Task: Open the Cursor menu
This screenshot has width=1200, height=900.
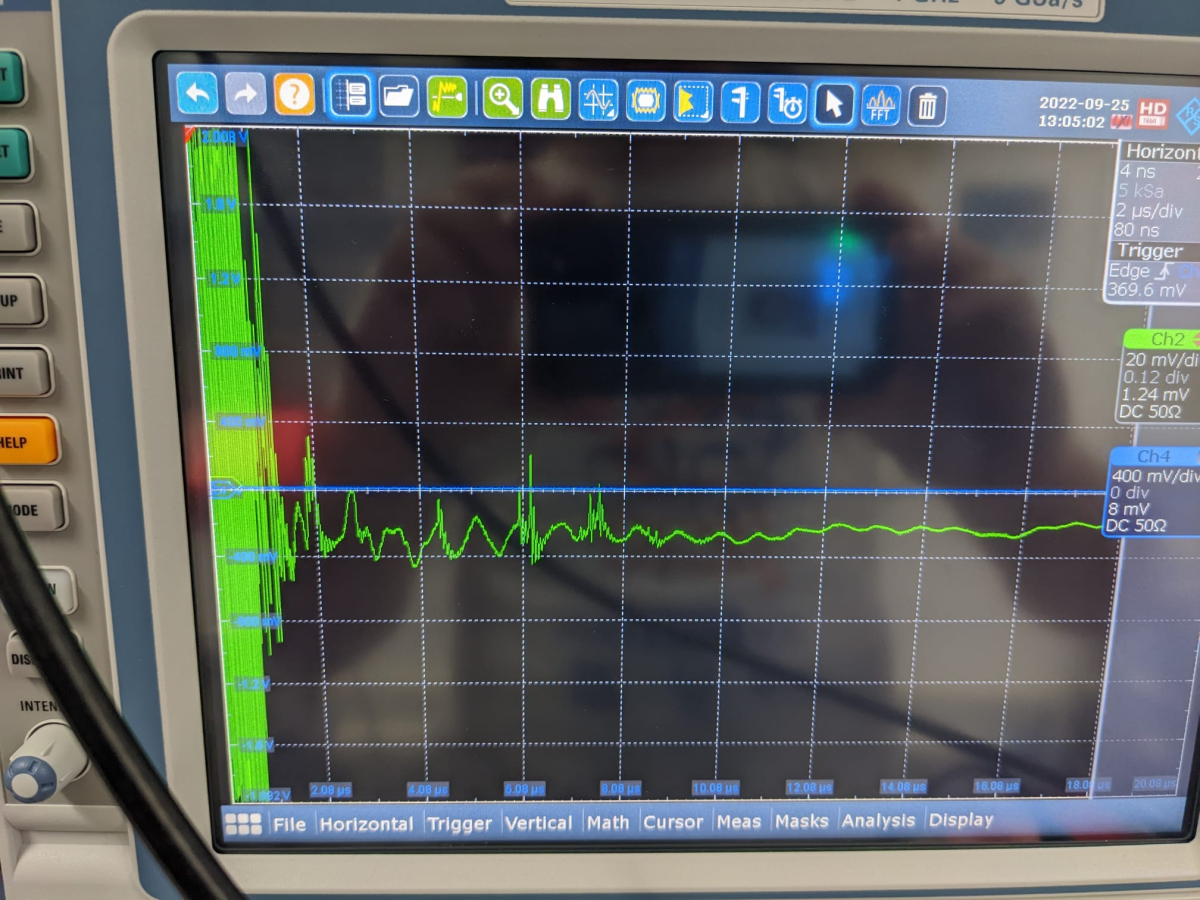Action: coord(673,822)
